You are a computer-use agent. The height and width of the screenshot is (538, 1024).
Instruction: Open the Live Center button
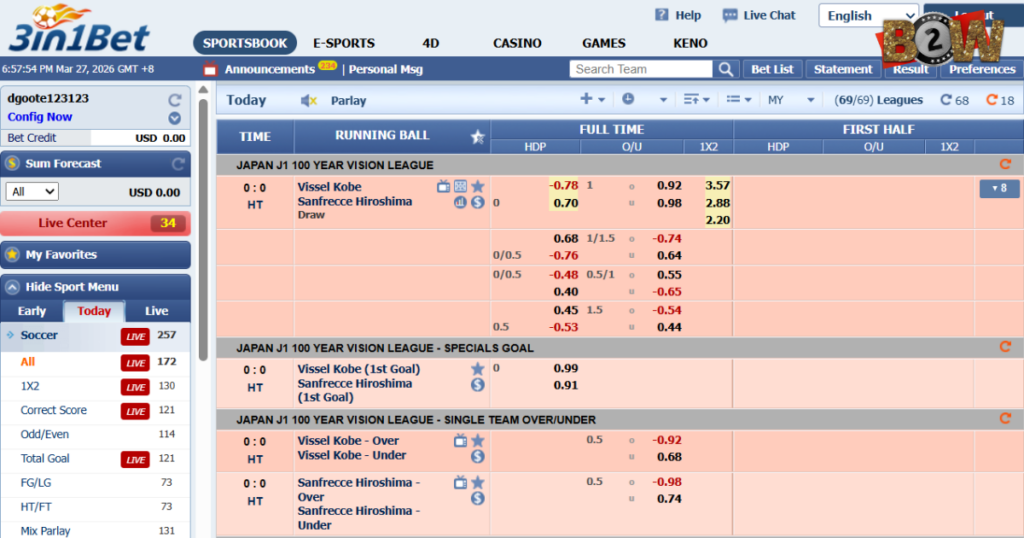point(95,223)
